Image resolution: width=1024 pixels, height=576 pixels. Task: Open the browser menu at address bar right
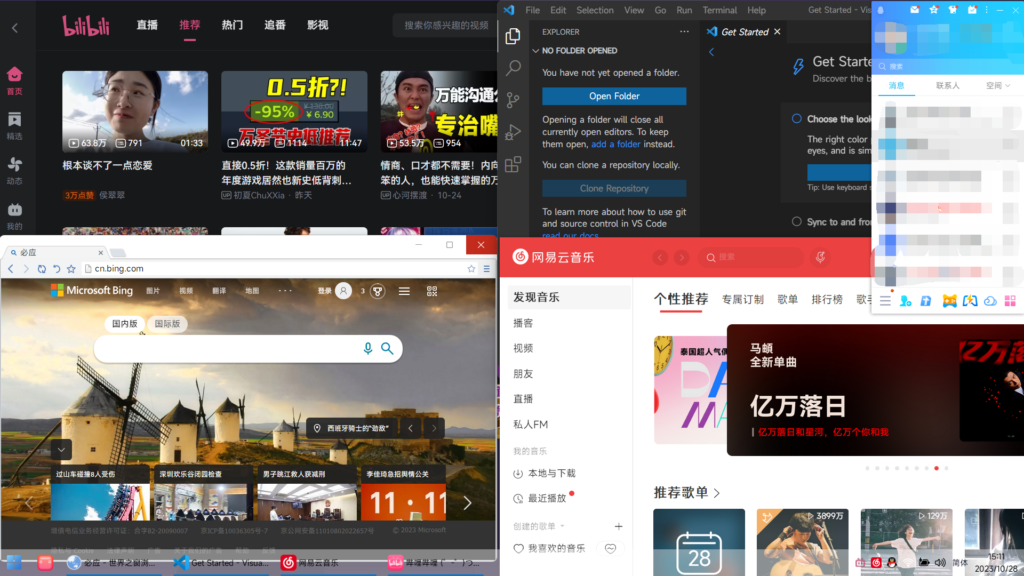487,268
